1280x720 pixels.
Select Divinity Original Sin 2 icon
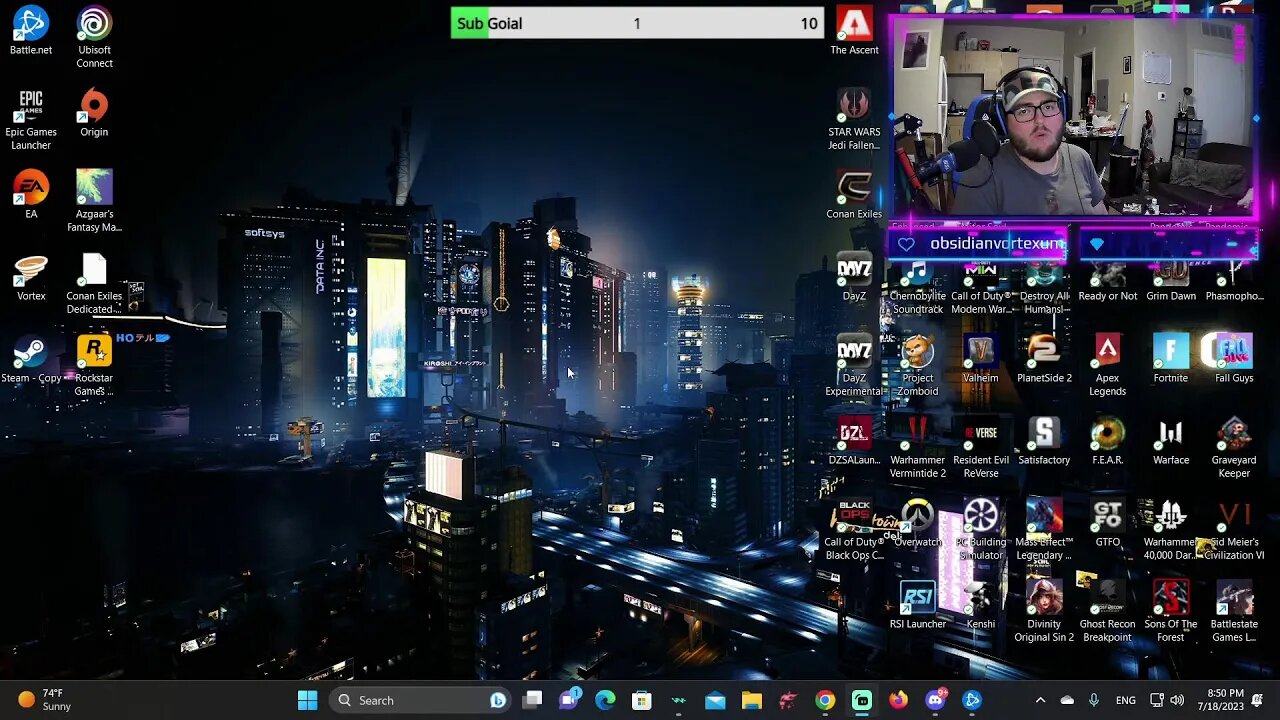1044,612
